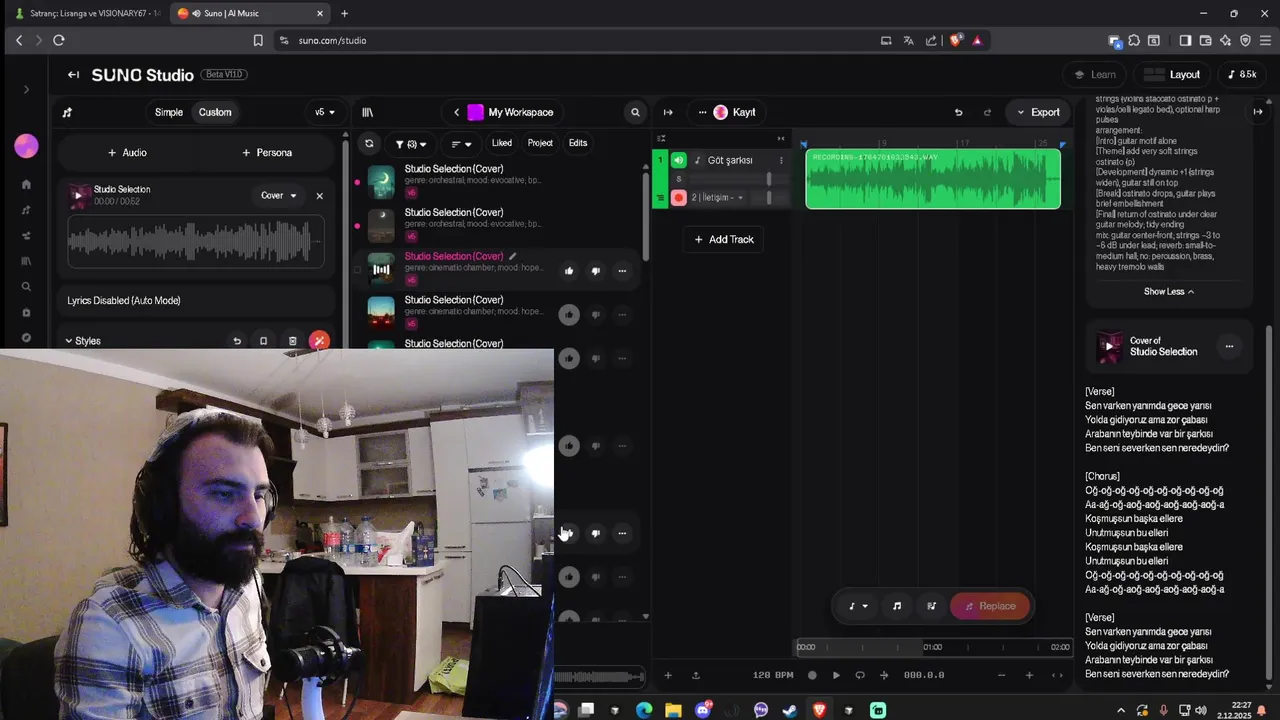
Task: Open the Export dropdown
Action: pyautogui.click(x=1038, y=112)
